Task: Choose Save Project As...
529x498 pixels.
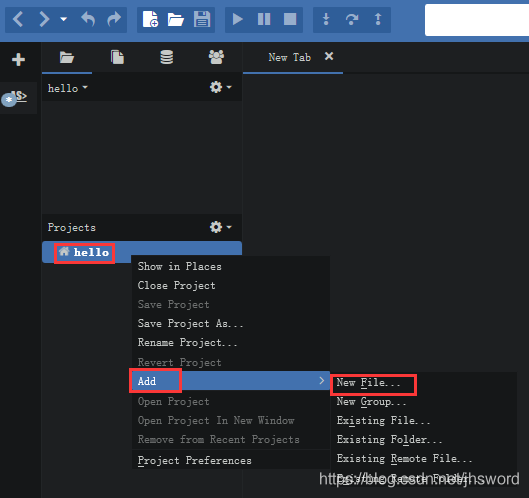Action: pos(230,324)
